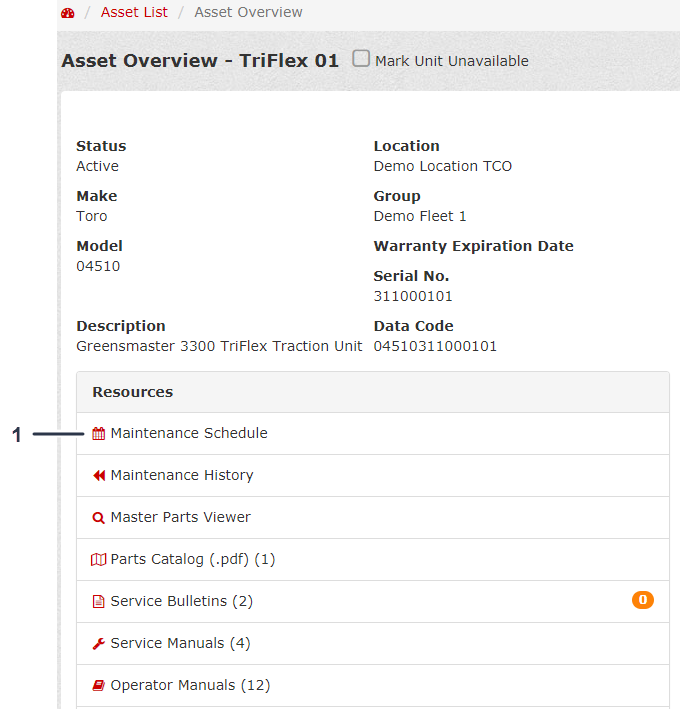Viewport: 680px width, 709px height.
Task: Click the Master Parts Viewer magnifier icon
Action: (99, 518)
